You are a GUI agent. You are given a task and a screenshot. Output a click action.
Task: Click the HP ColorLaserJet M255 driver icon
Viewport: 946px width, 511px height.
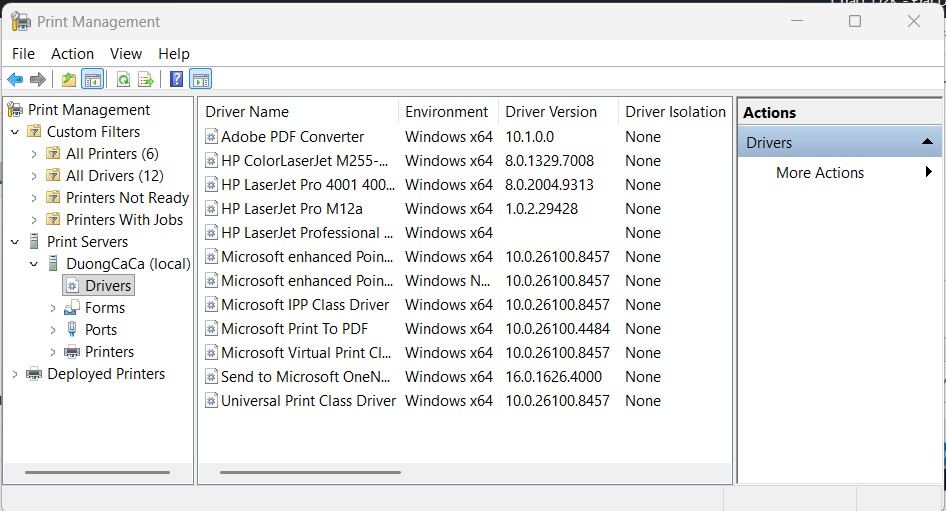(211, 161)
